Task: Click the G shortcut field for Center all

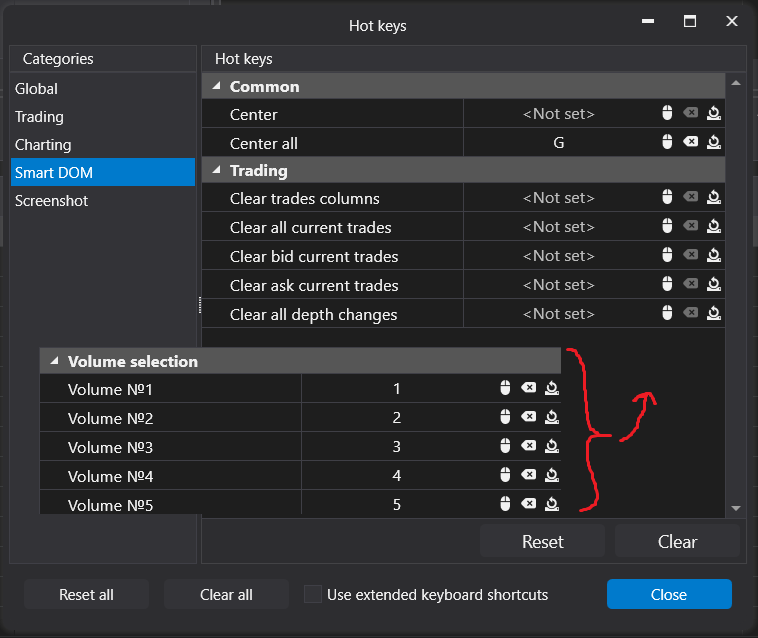Action: (x=558, y=143)
